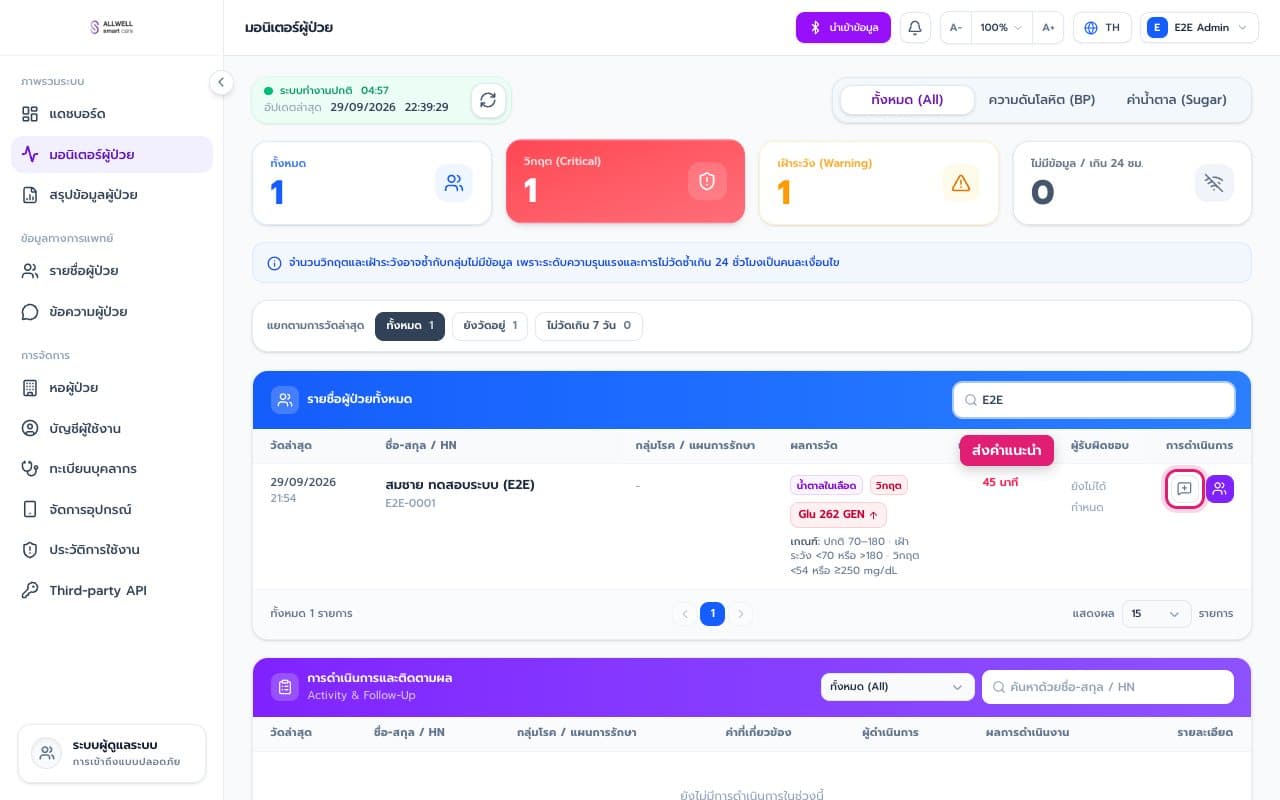
Task: Click the refresh data icon button
Action: tap(488, 100)
